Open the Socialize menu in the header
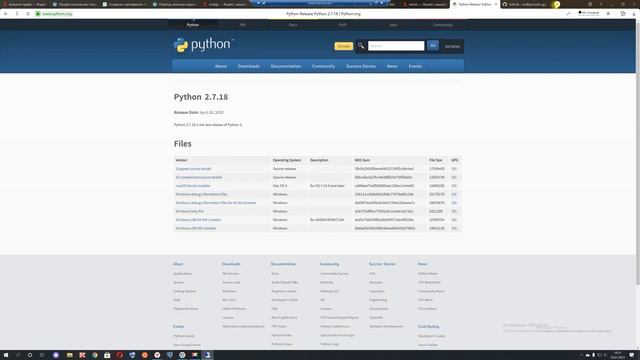The width and height of the screenshot is (640, 360). 452,46
